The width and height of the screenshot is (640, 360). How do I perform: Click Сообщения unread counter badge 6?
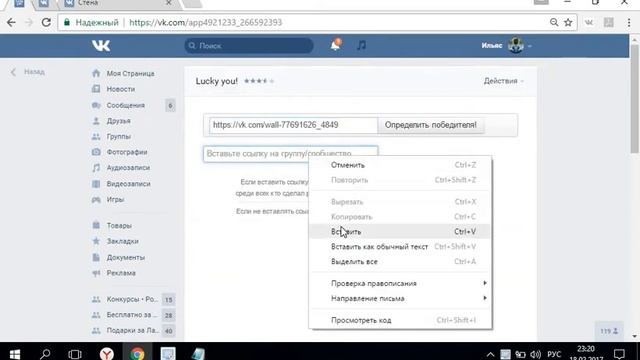point(170,106)
